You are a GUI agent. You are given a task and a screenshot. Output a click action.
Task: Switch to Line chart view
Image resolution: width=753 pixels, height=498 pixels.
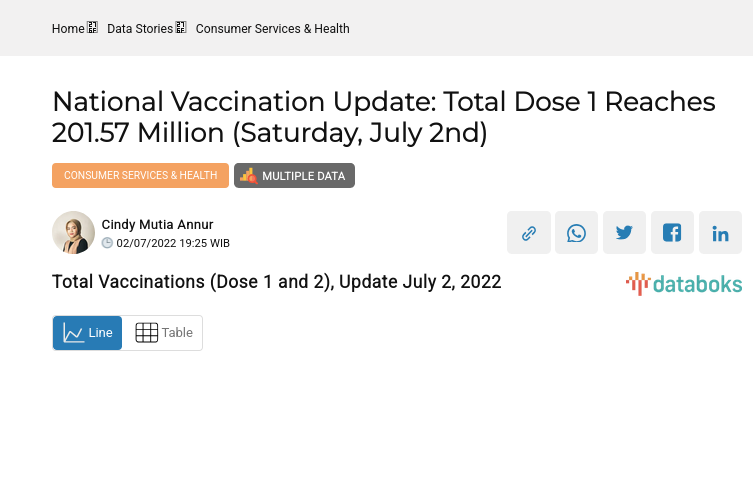pos(88,333)
